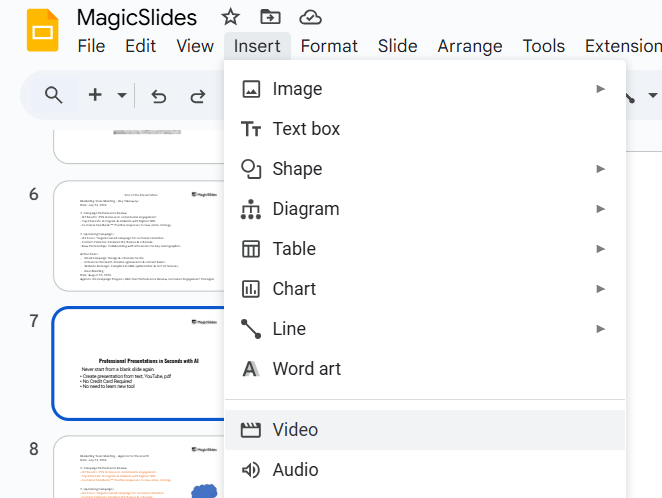Pick Audio from the Insert menu
This screenshot has height=498, width=662.
(x=295, y=470)
